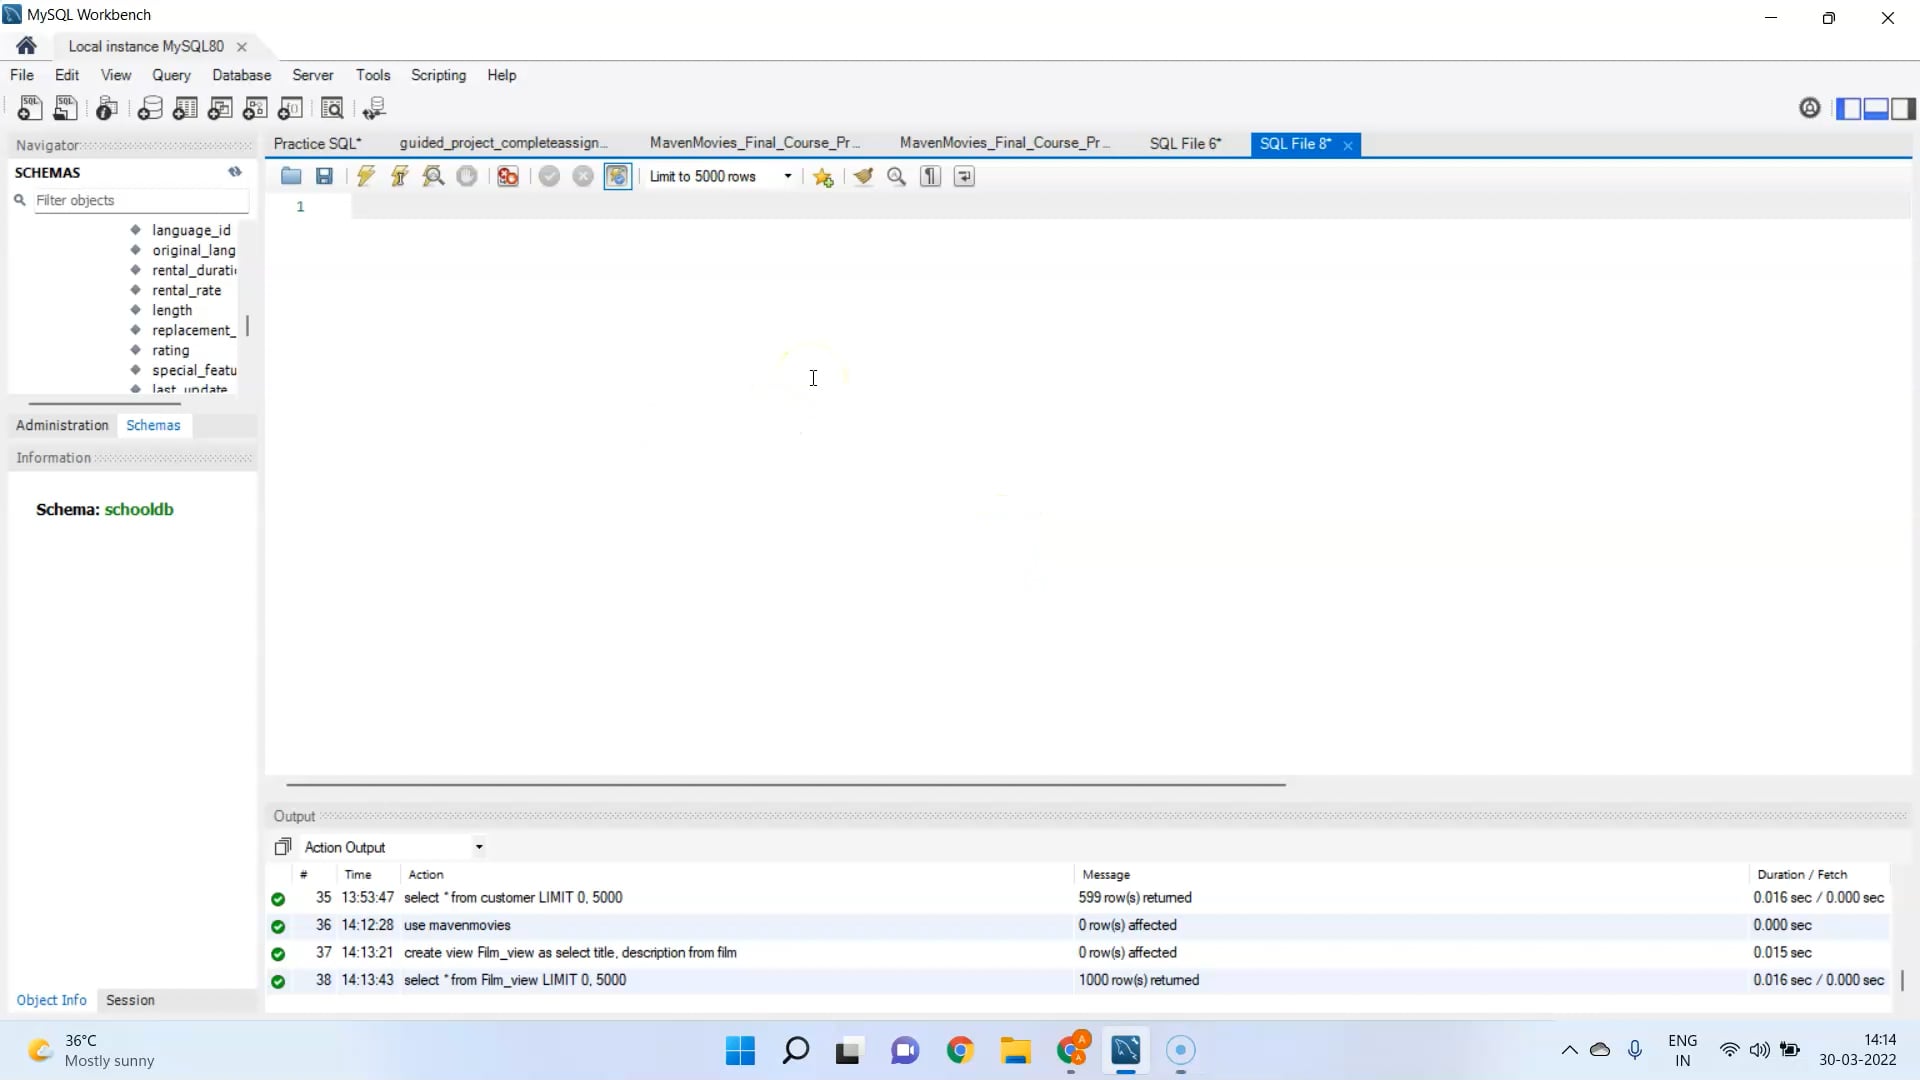
Task: Open the Query menu
Action: click(171, 75)
